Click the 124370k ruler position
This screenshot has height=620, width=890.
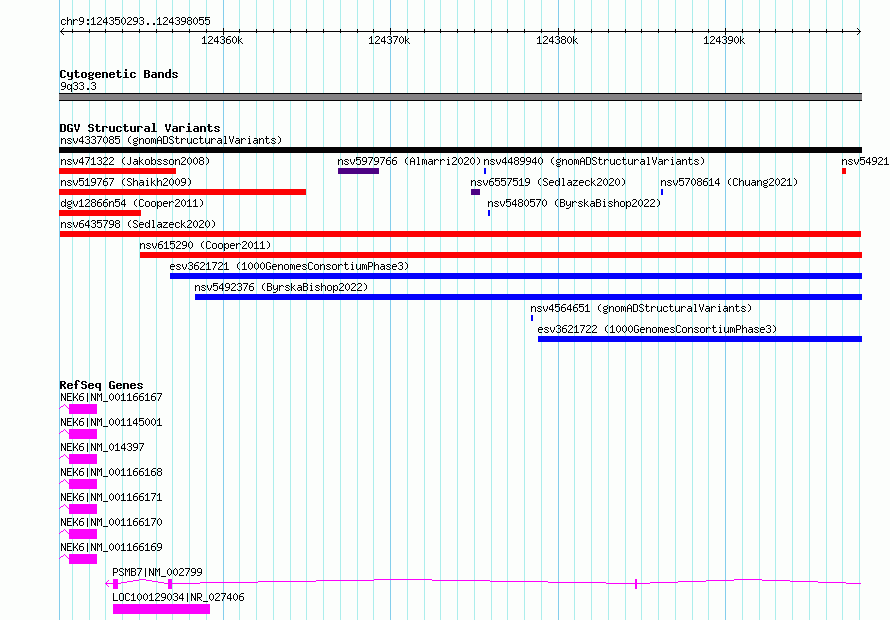pos(389,40)
